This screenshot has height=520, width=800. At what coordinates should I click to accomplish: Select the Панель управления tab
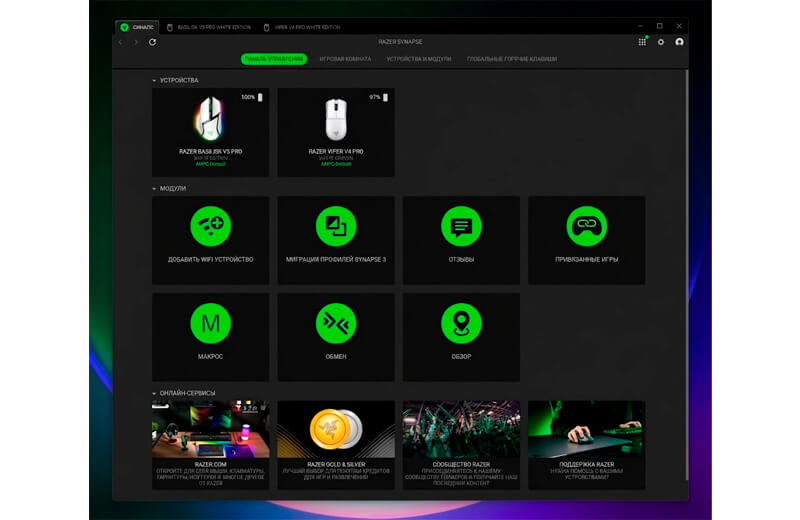274,59
